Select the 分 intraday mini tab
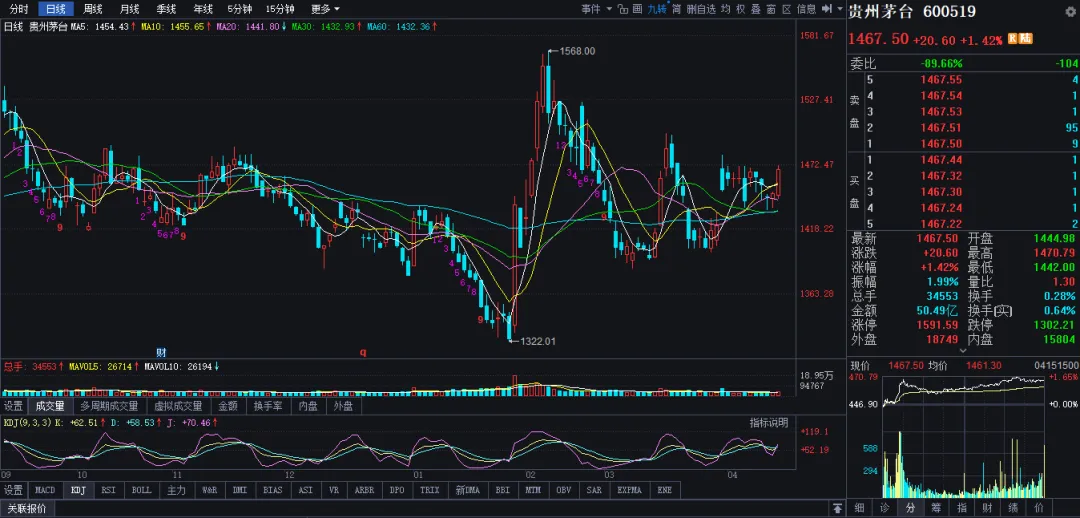Viewport: 1080px width, 518px height. tap(911, 508)
